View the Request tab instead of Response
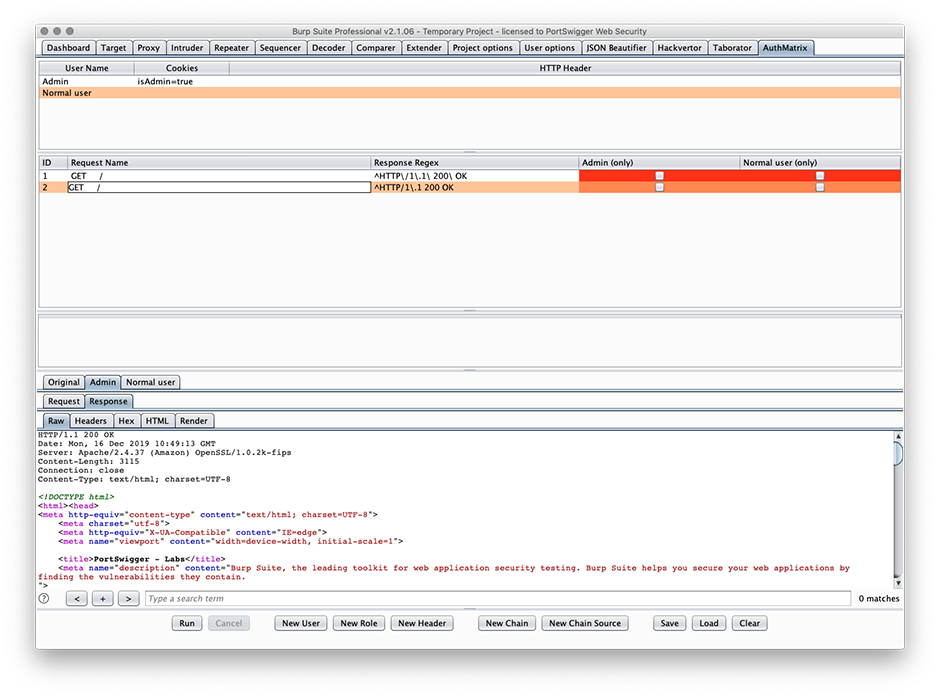The width and height of the screenshot is (940, 696). point(63,401)
